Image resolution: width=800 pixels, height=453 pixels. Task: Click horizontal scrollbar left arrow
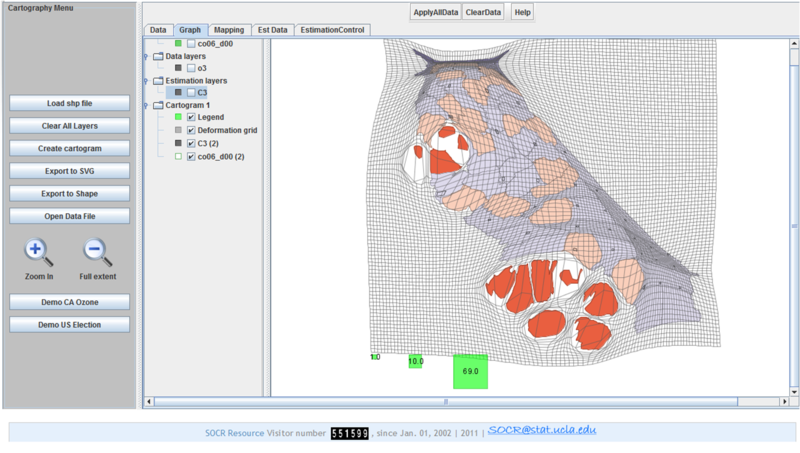click(148, 401)
